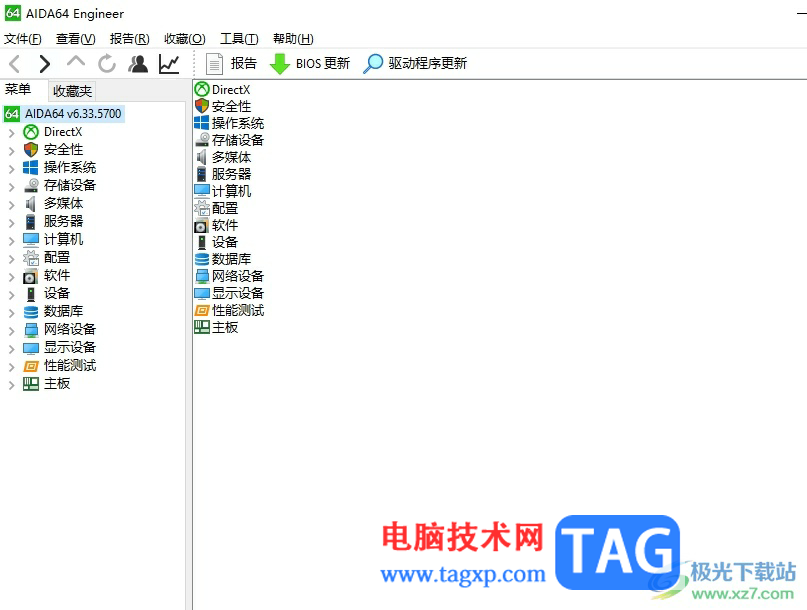The height and width of the screenshot is (610, 807).
Task: Expand the 服务器 tree node
Action: tap(11, 223)
